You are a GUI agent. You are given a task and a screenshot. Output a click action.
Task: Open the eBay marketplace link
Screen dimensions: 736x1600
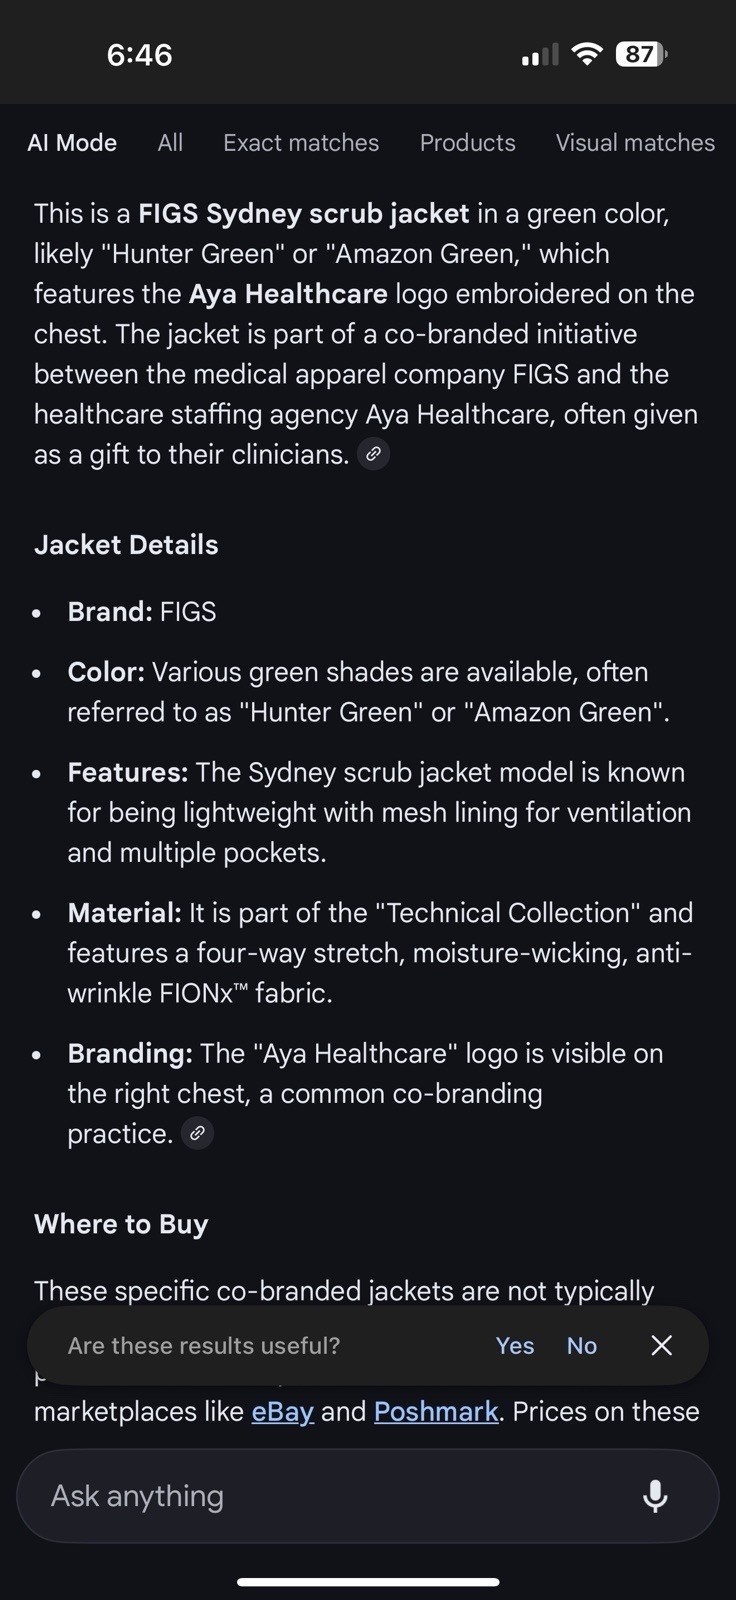283,1411
